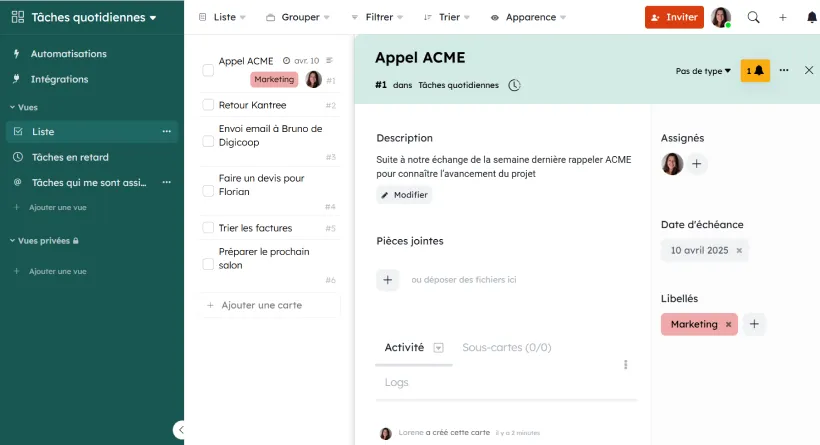This screenshot has height=445, width=820.
Task: Open card more options three dots
Action: click(783, 70)
